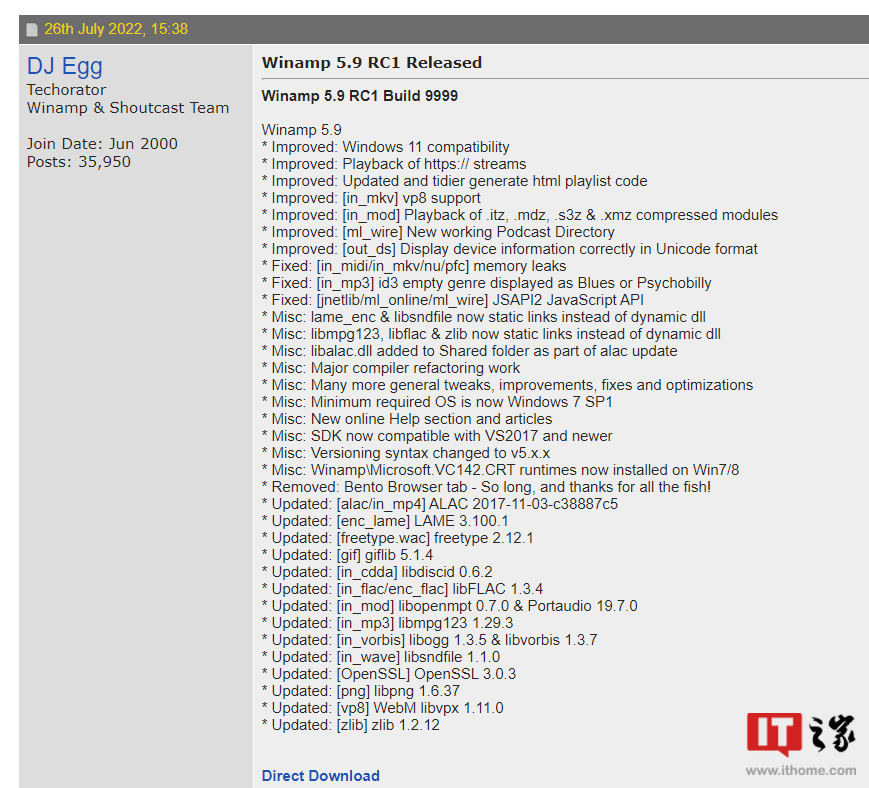Screen dimensions: 869x788
Task: Click the 'OpenSSL 3.0.3' updated line
Action: [389, 674]
